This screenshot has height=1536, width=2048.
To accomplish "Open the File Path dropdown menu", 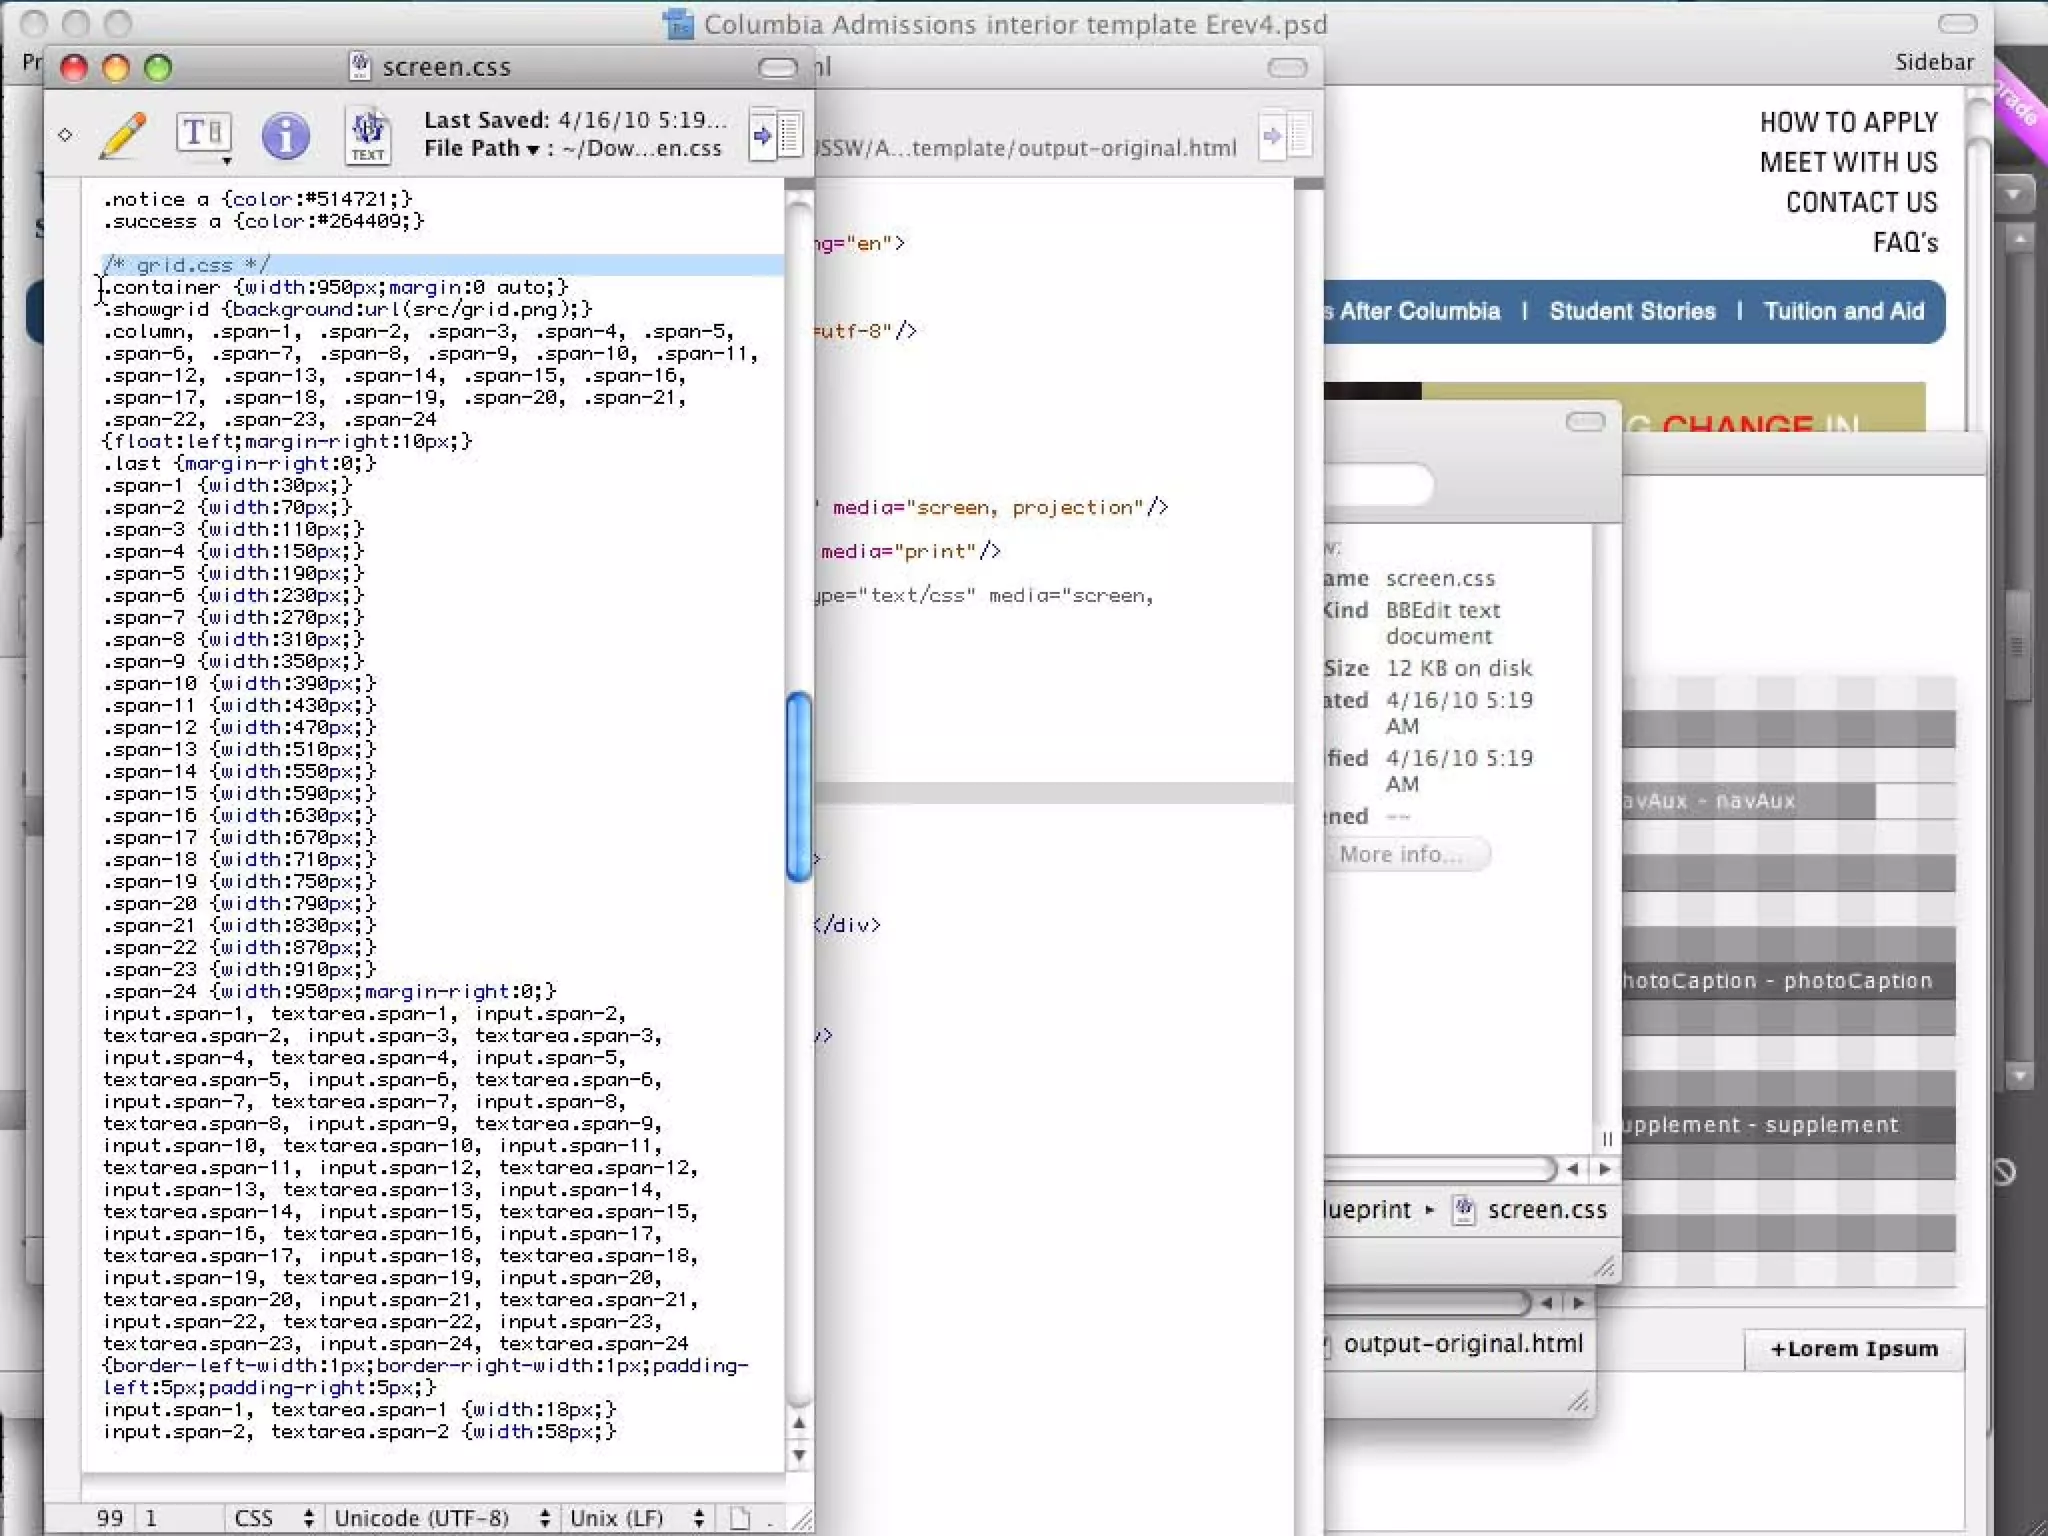I will tap(484, 148).
